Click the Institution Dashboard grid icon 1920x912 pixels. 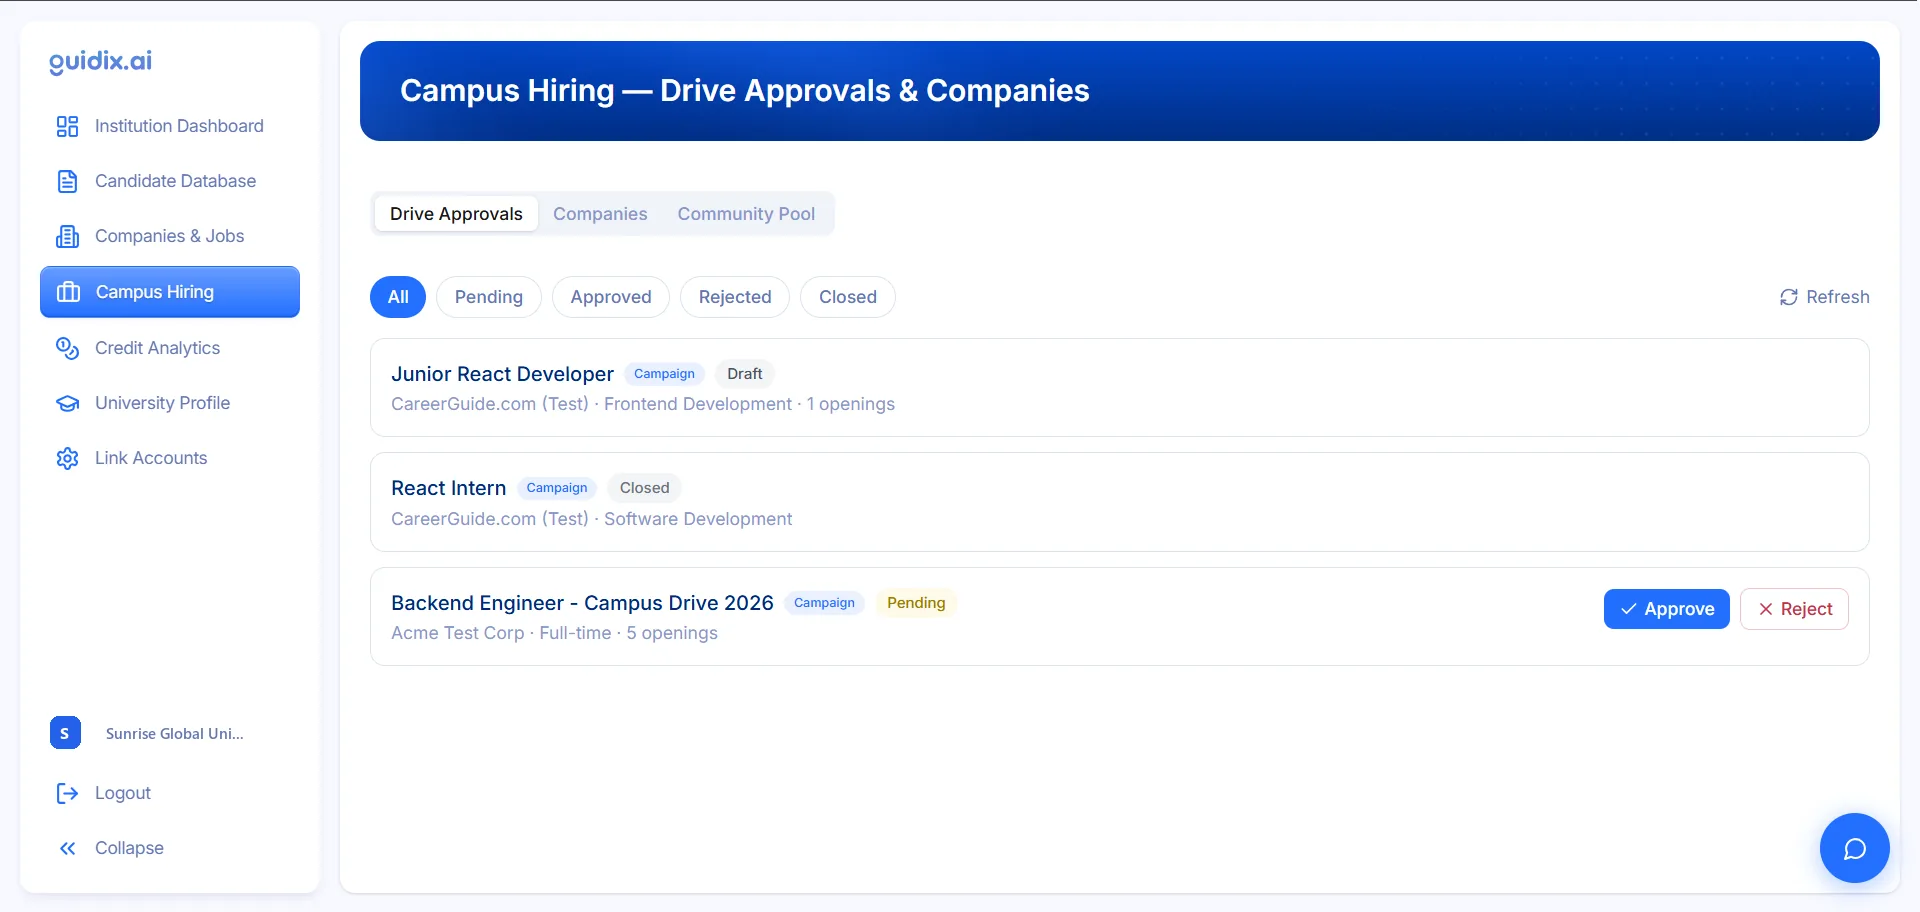tap(67, 126)
